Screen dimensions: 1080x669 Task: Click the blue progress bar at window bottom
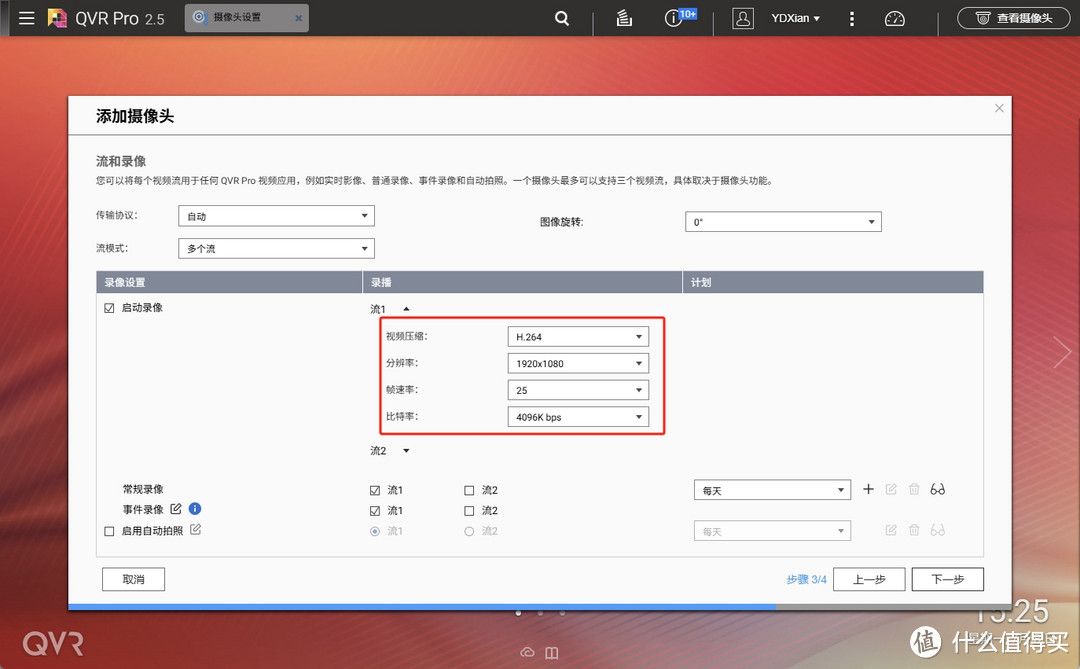pyautogui.click(x=420, y=606)
